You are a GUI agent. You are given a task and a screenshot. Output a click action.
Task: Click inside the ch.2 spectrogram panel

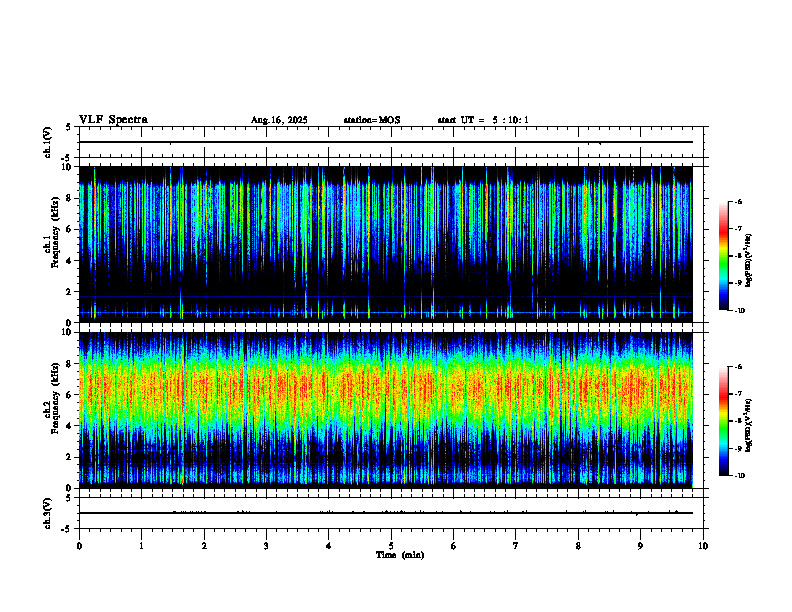point(386,410)
